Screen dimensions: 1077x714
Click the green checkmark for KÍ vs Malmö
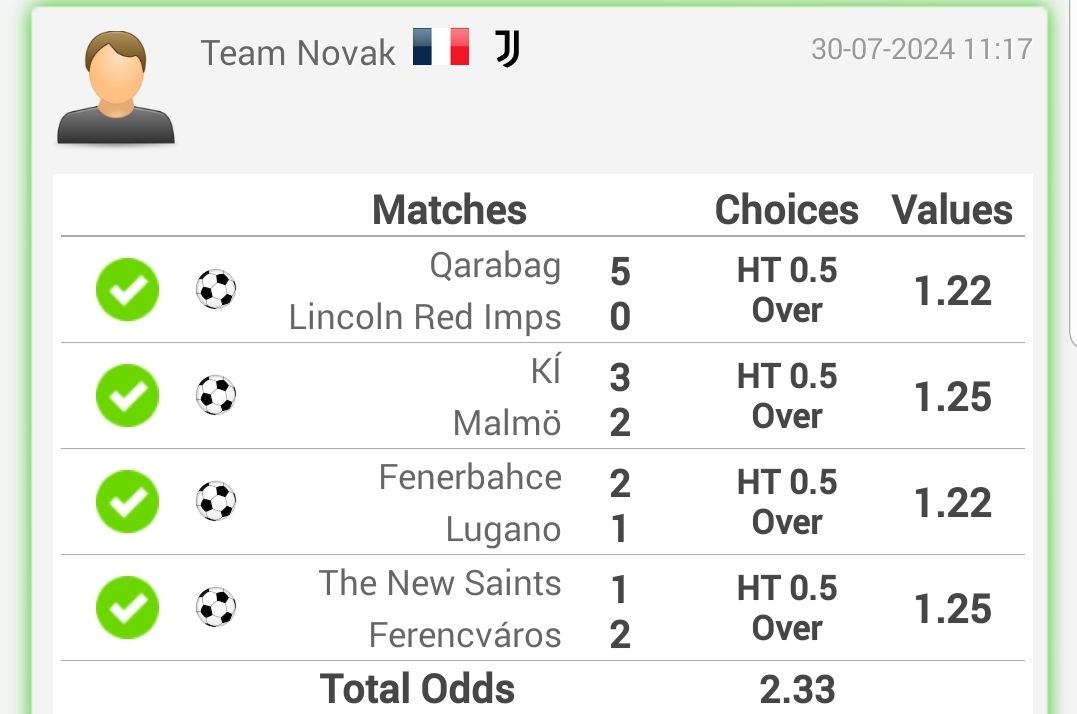tap(128, 395)
